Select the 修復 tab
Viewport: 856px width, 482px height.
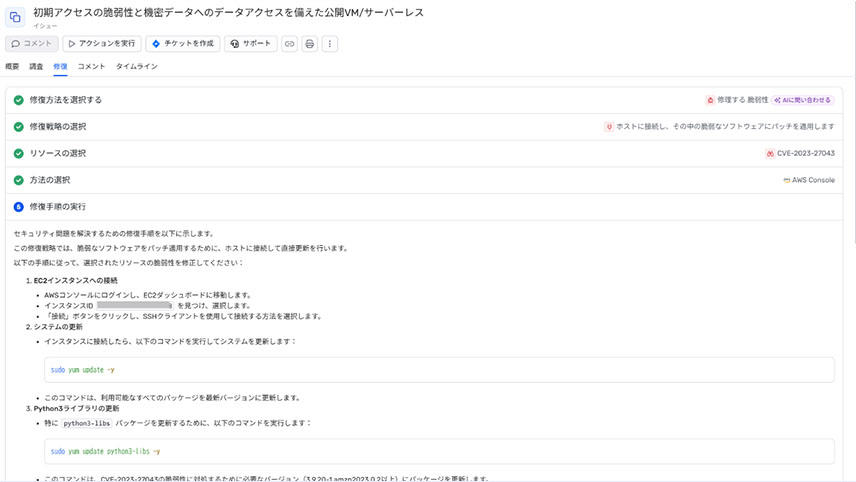[x=60, y=67]
